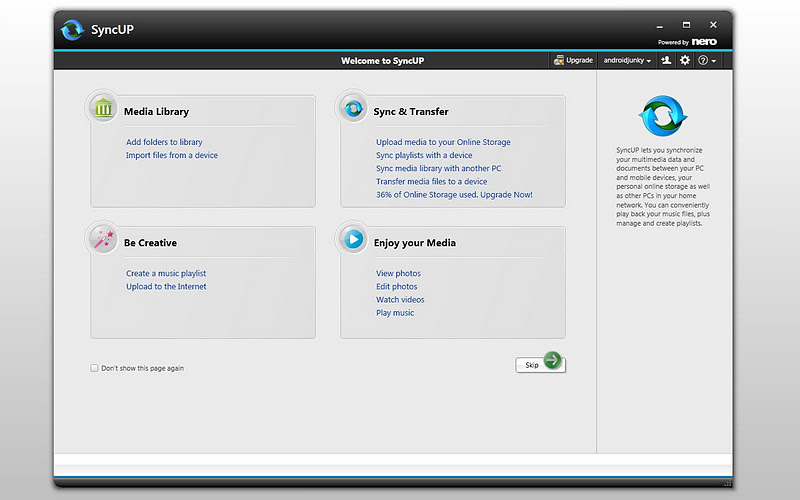Enable Don't show this page again
This screenshot has height=500, width=800.
pyautogui.click(x=95, y=368)
